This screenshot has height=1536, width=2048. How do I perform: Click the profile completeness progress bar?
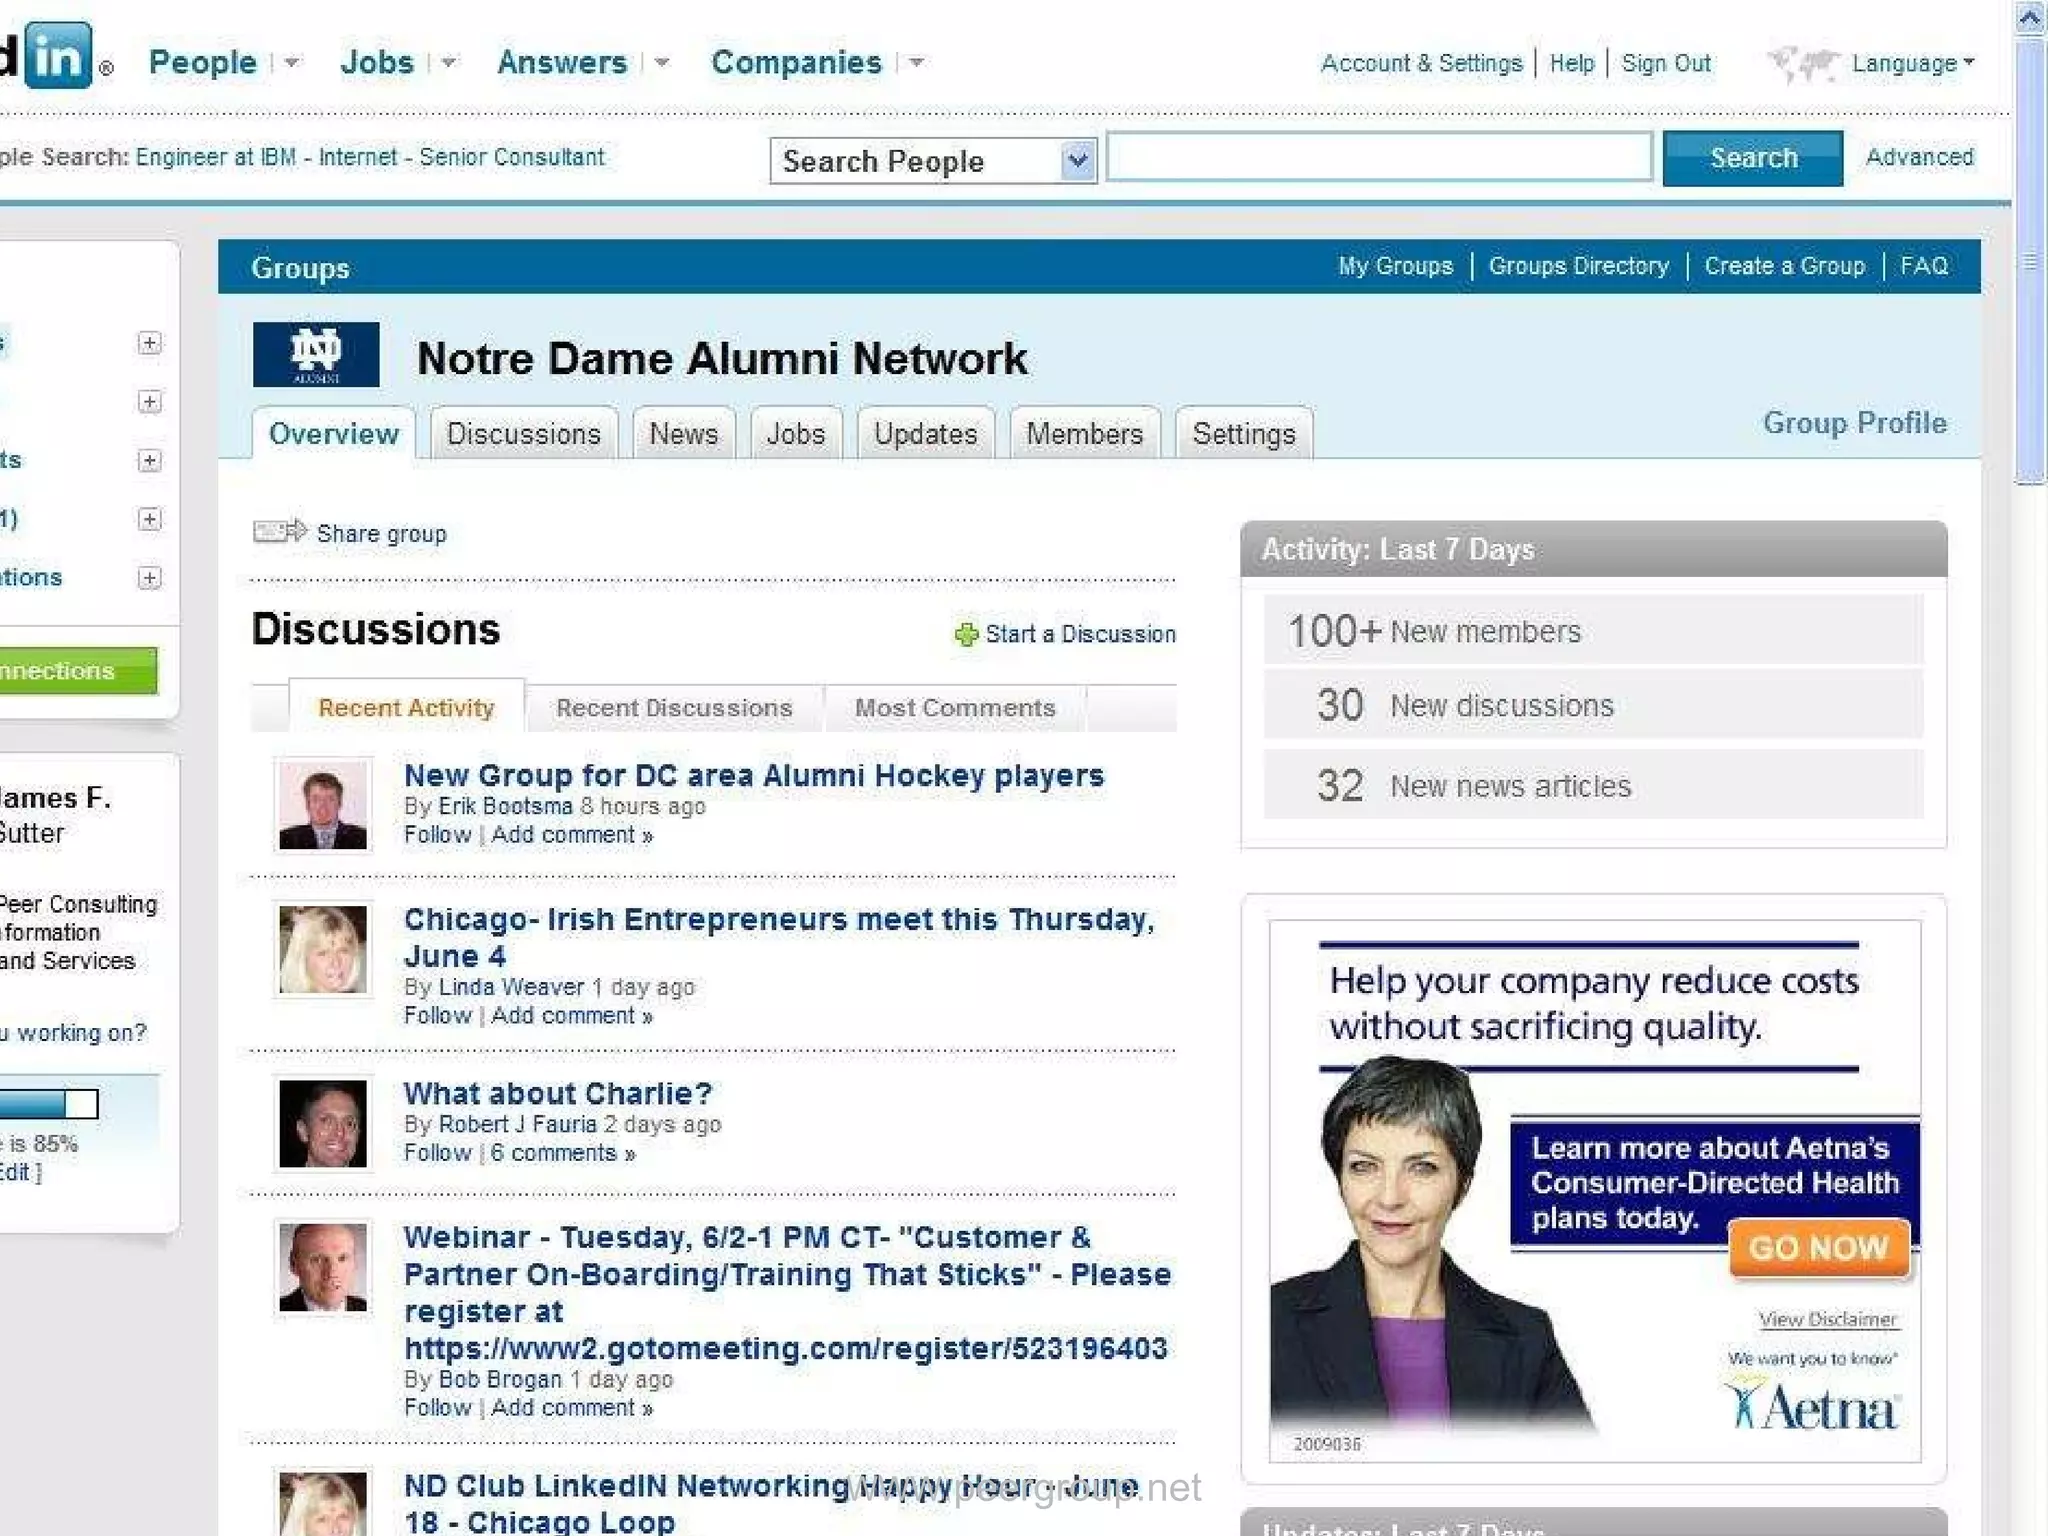click(x=49, y=1104)
